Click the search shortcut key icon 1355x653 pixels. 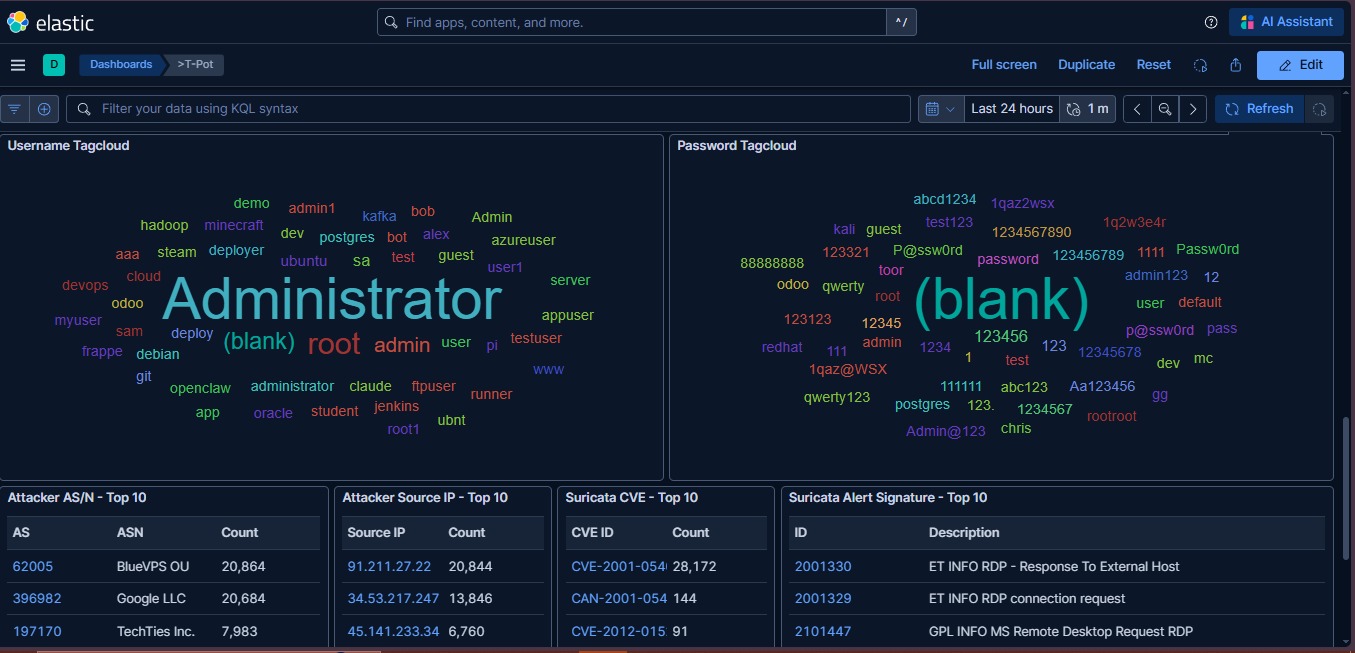click(901, 22)
